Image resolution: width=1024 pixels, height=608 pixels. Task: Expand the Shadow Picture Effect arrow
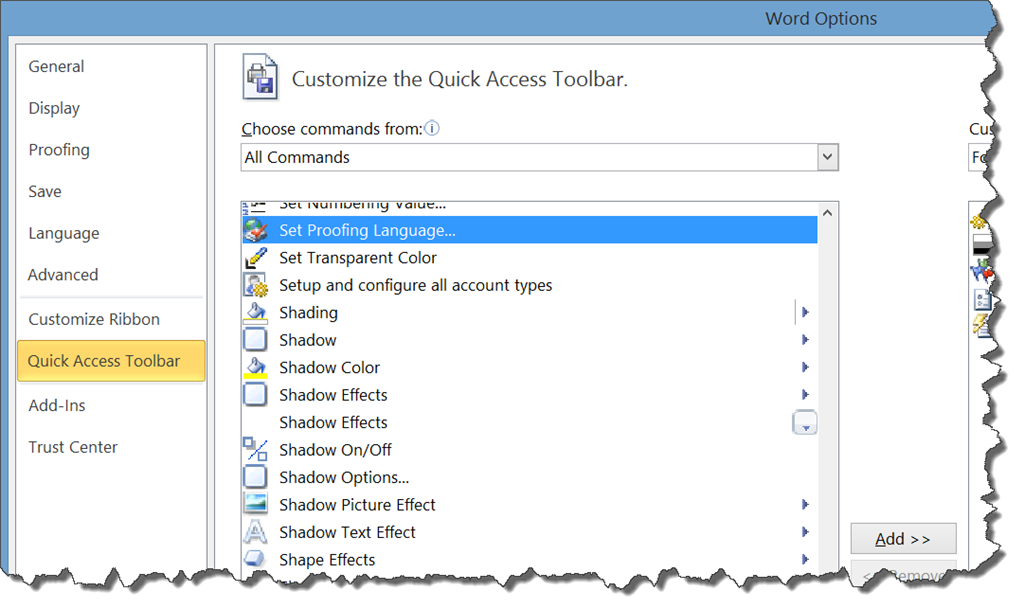coord(805,504)
